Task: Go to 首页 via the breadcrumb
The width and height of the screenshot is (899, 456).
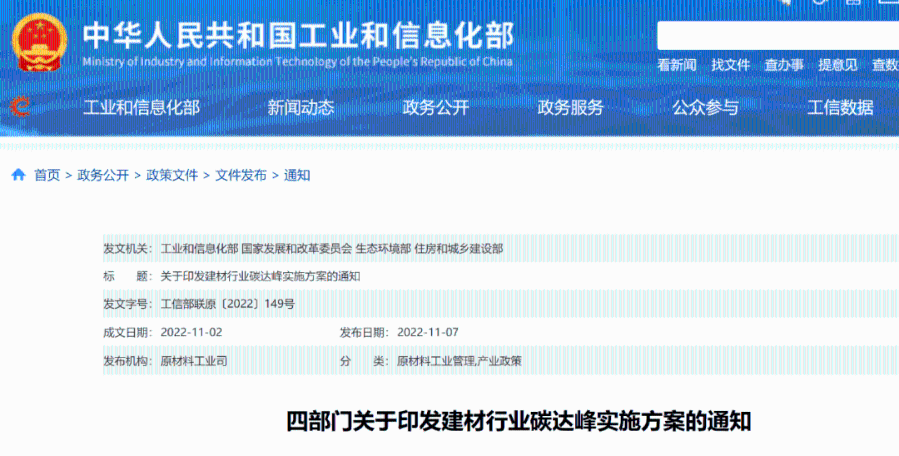Action: click(47, 175)
